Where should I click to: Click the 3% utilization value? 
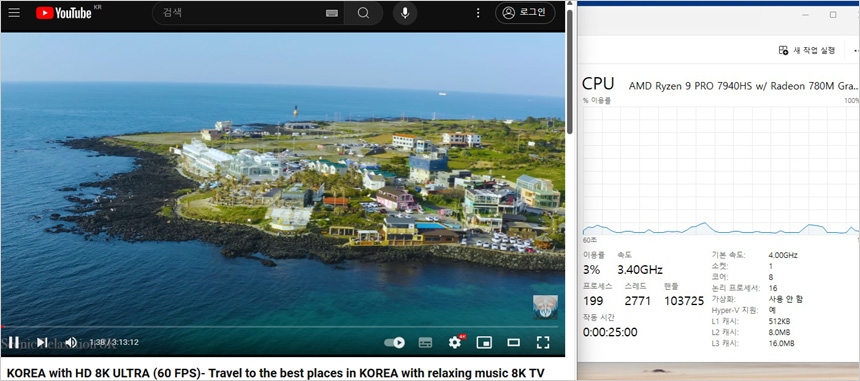pyautogui.click(x=591, y=270)
